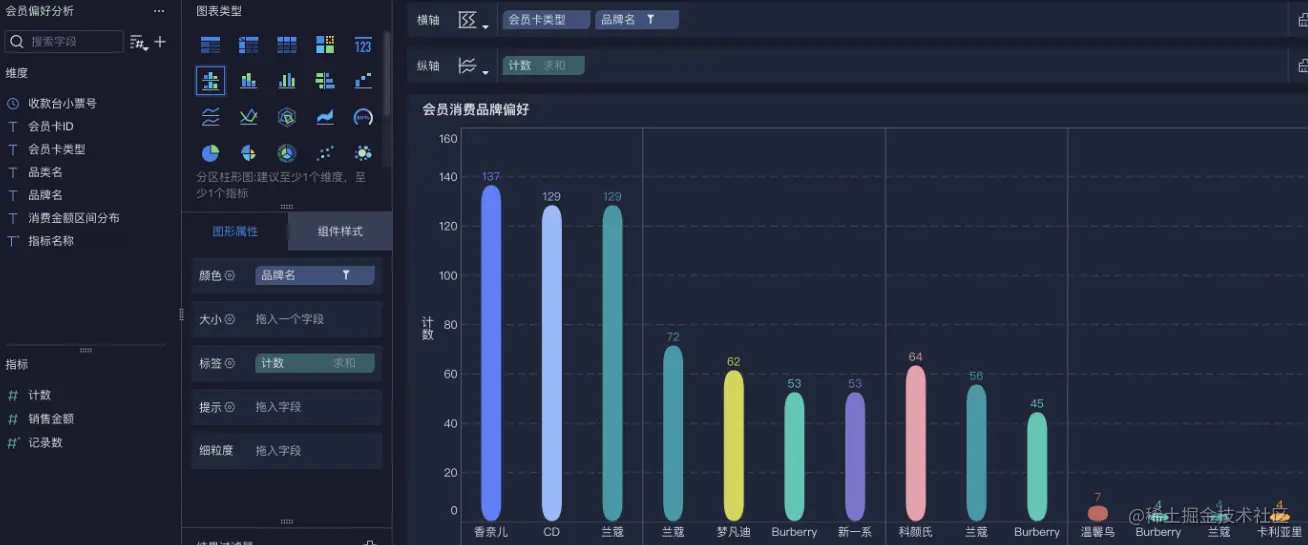This screenshot has height=545, width=1308.
Task: Select the 会员卡类型 dimension field
Action: [57, 149]
